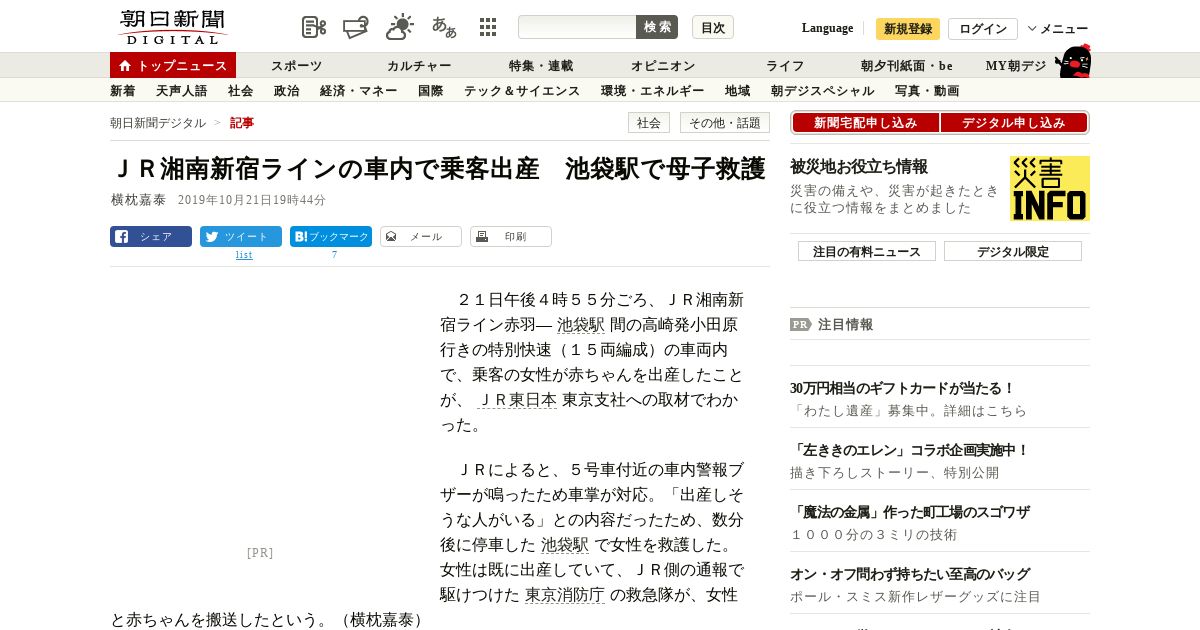Click the 朝日新聞デジタル breadcrumb link
This screenshot has height=630, width=1200.
click(x=158, y=123)
